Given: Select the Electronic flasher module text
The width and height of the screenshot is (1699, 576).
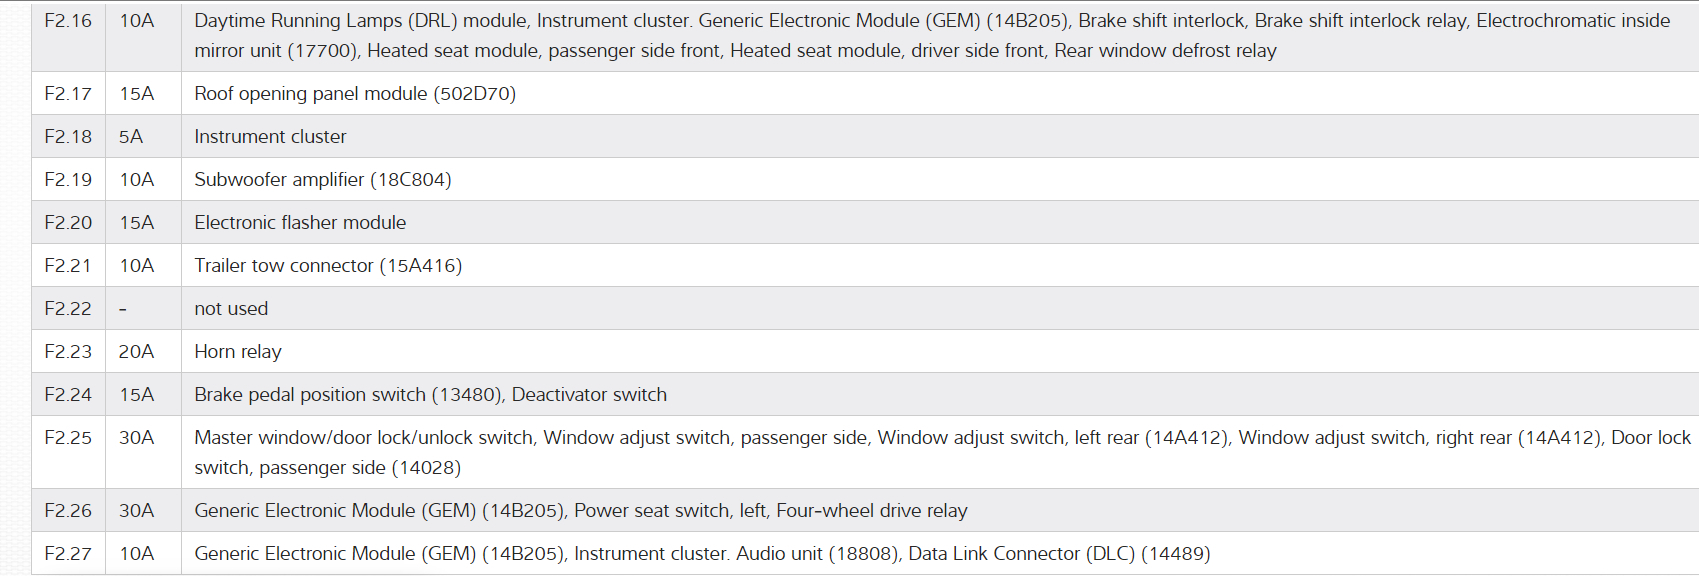Looking at the screenshot, I should (300, 223).
